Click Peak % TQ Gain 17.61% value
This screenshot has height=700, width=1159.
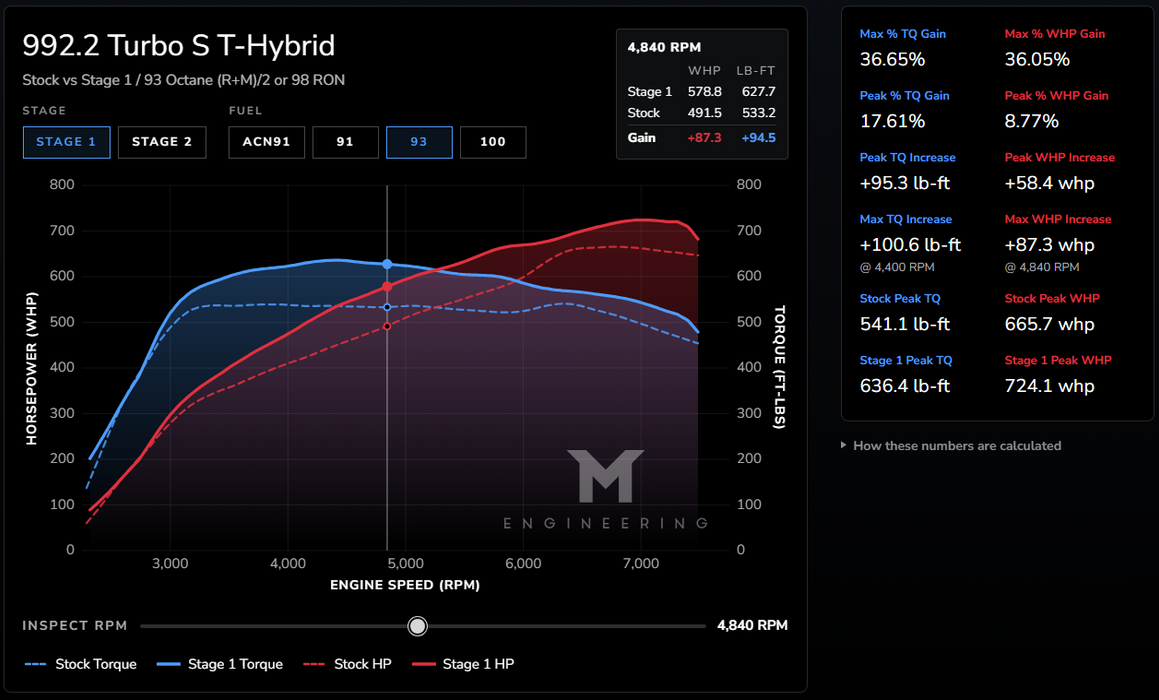[892, 121]
